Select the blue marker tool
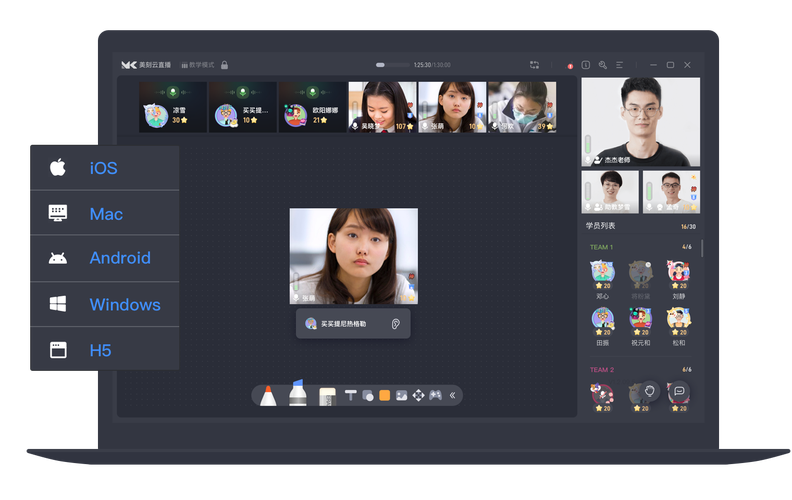 point(297,393)
